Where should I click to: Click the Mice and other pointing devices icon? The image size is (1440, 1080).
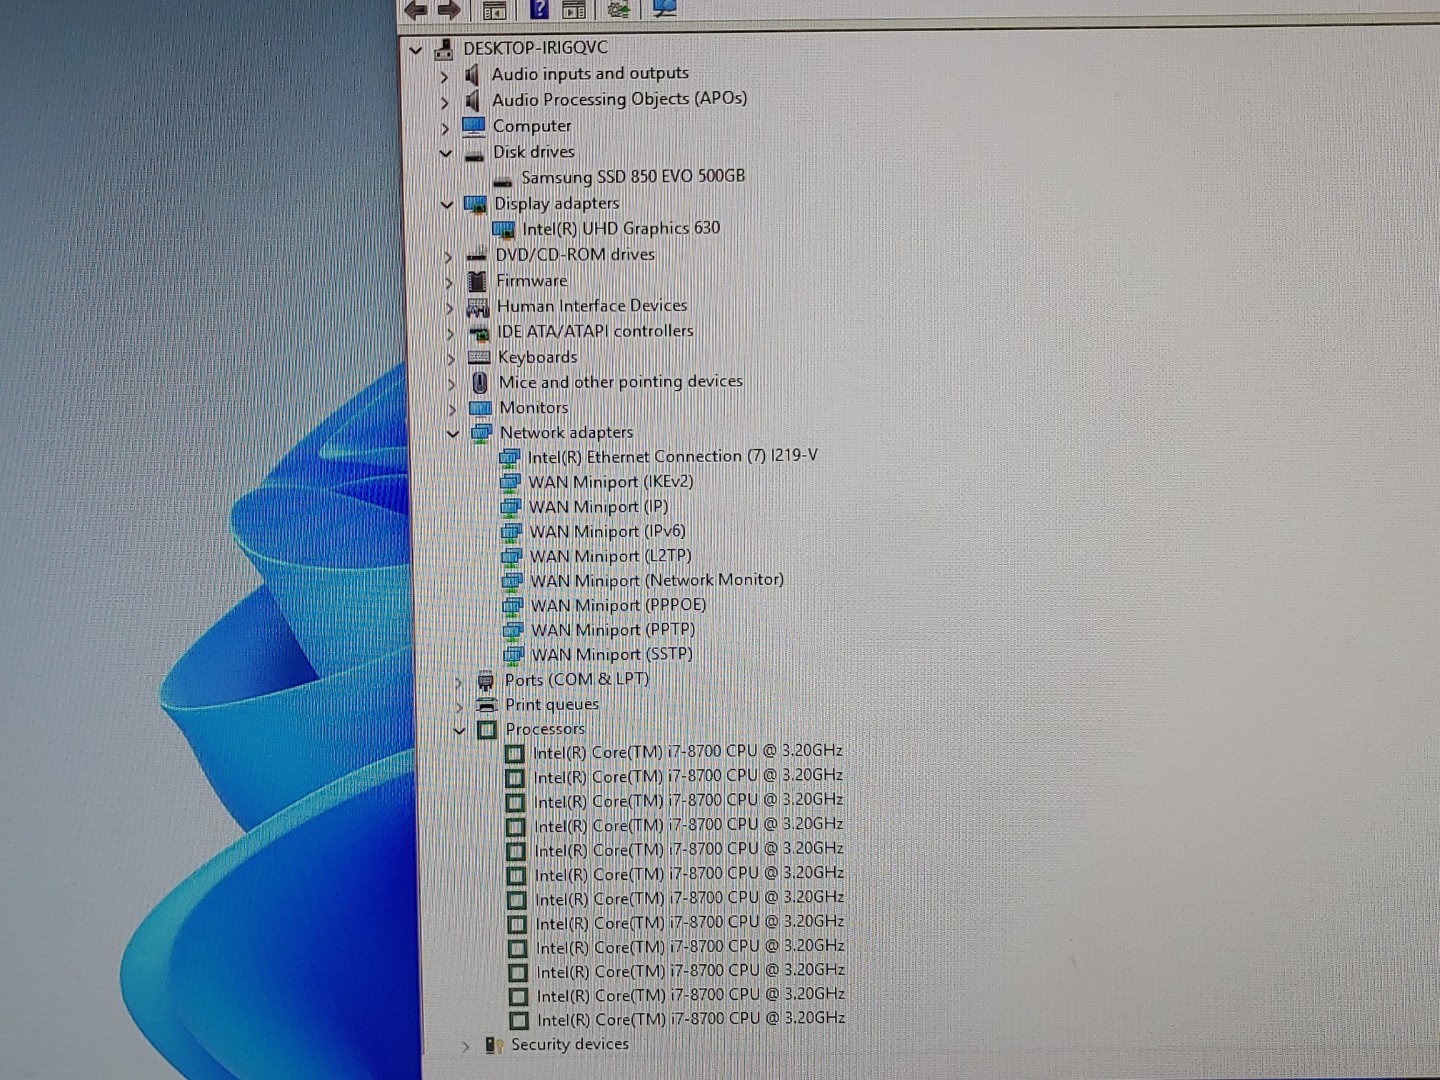click(x=480, y=383)
